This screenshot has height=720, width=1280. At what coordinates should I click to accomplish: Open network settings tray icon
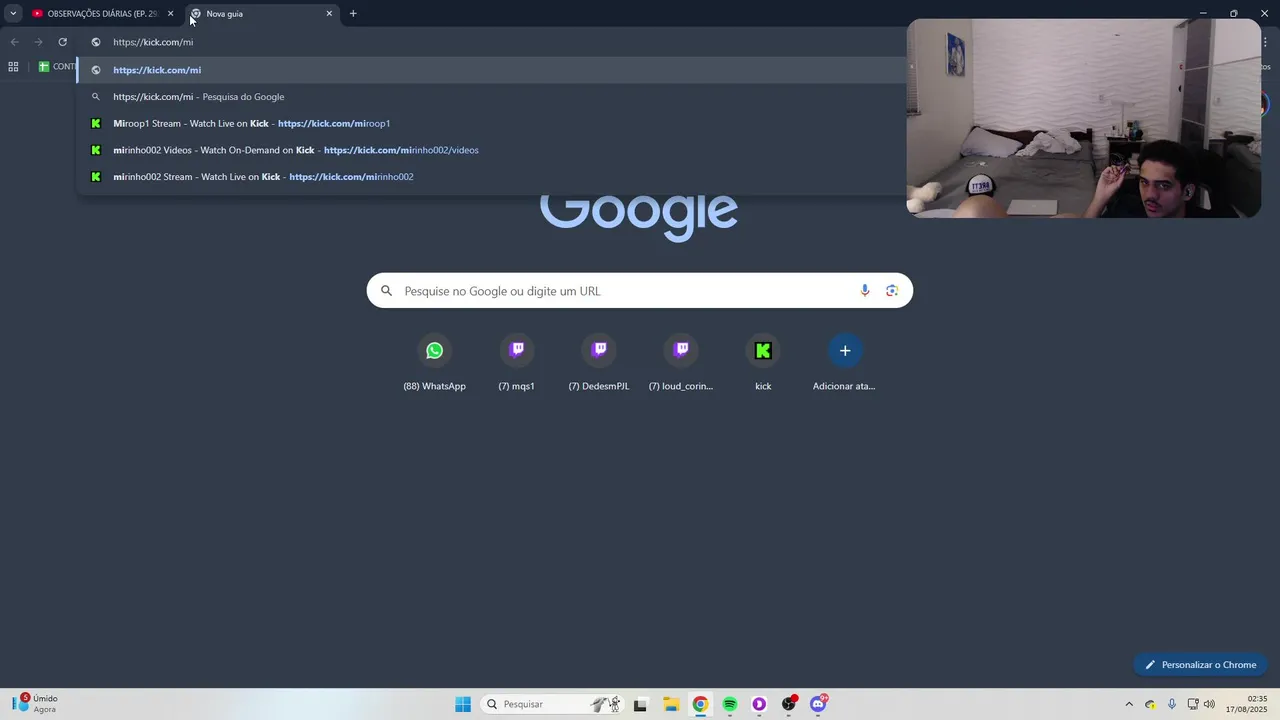coord(1193,704)
